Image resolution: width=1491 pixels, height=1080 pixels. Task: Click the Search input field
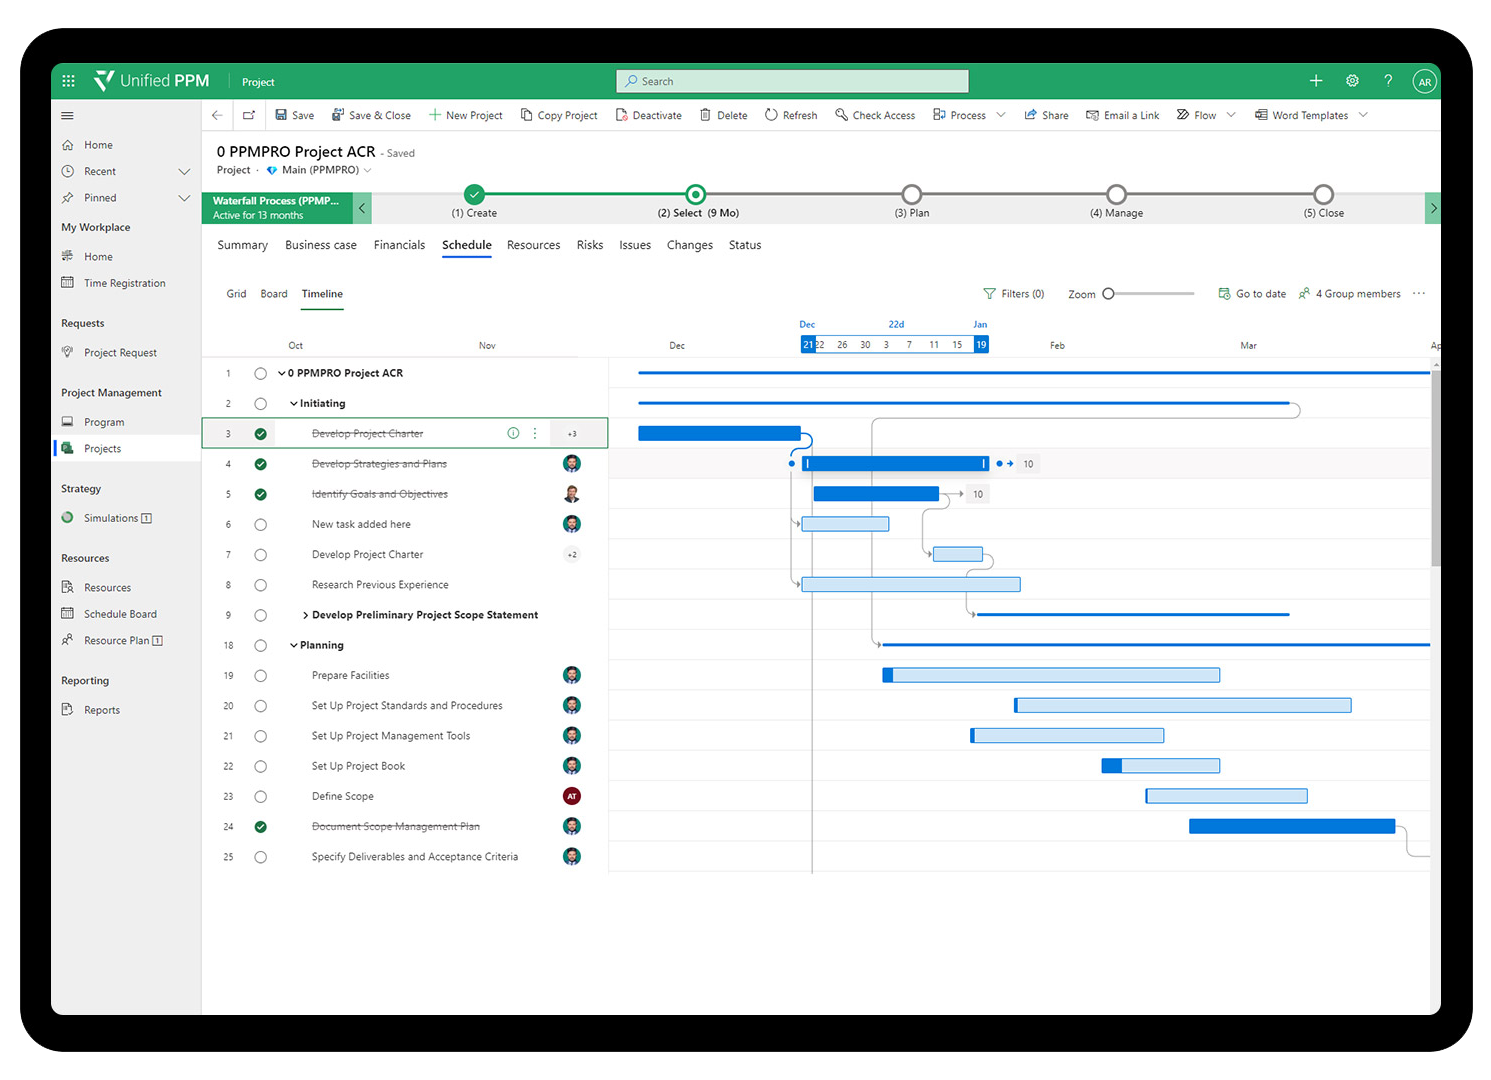tap(792, 81)
